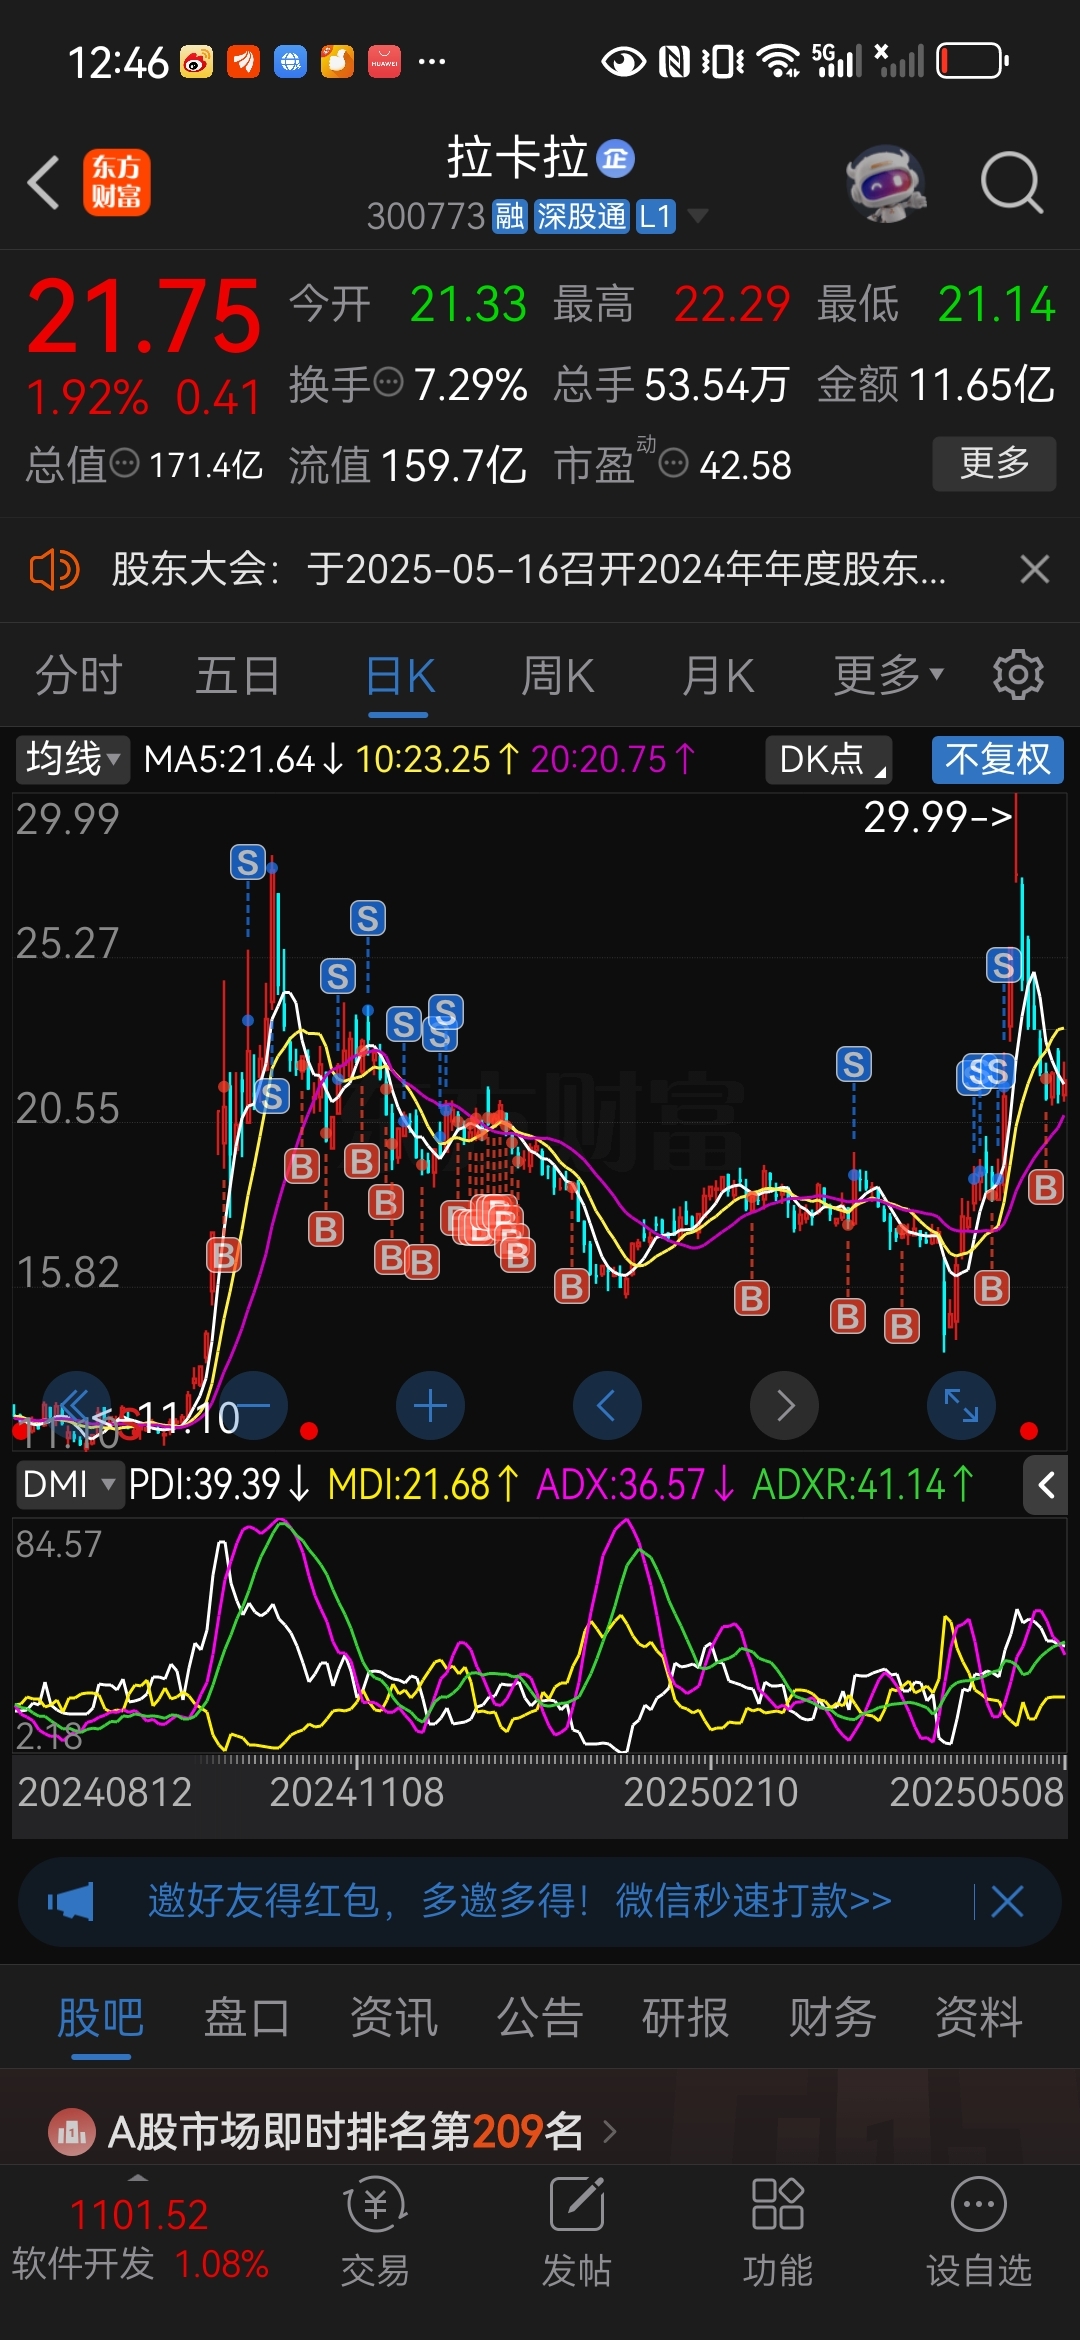
Task: Go back using the left arrow
Action: click(44, 182)
